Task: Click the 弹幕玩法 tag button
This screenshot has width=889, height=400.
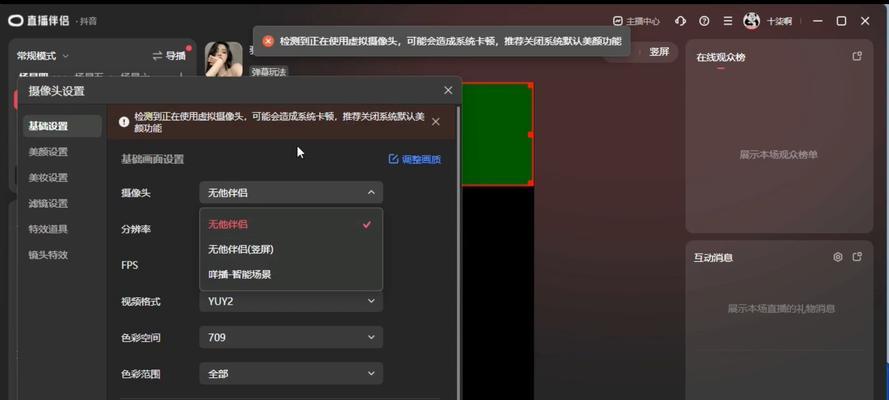Action: pos(269,72)
